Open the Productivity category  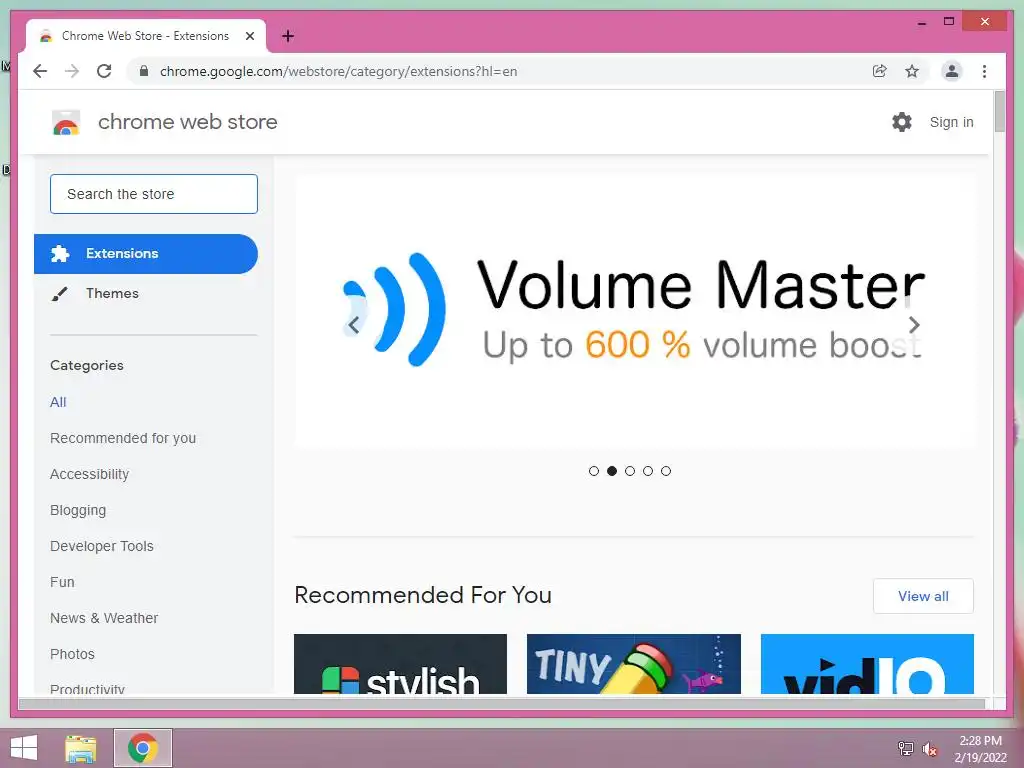point(87,688)
